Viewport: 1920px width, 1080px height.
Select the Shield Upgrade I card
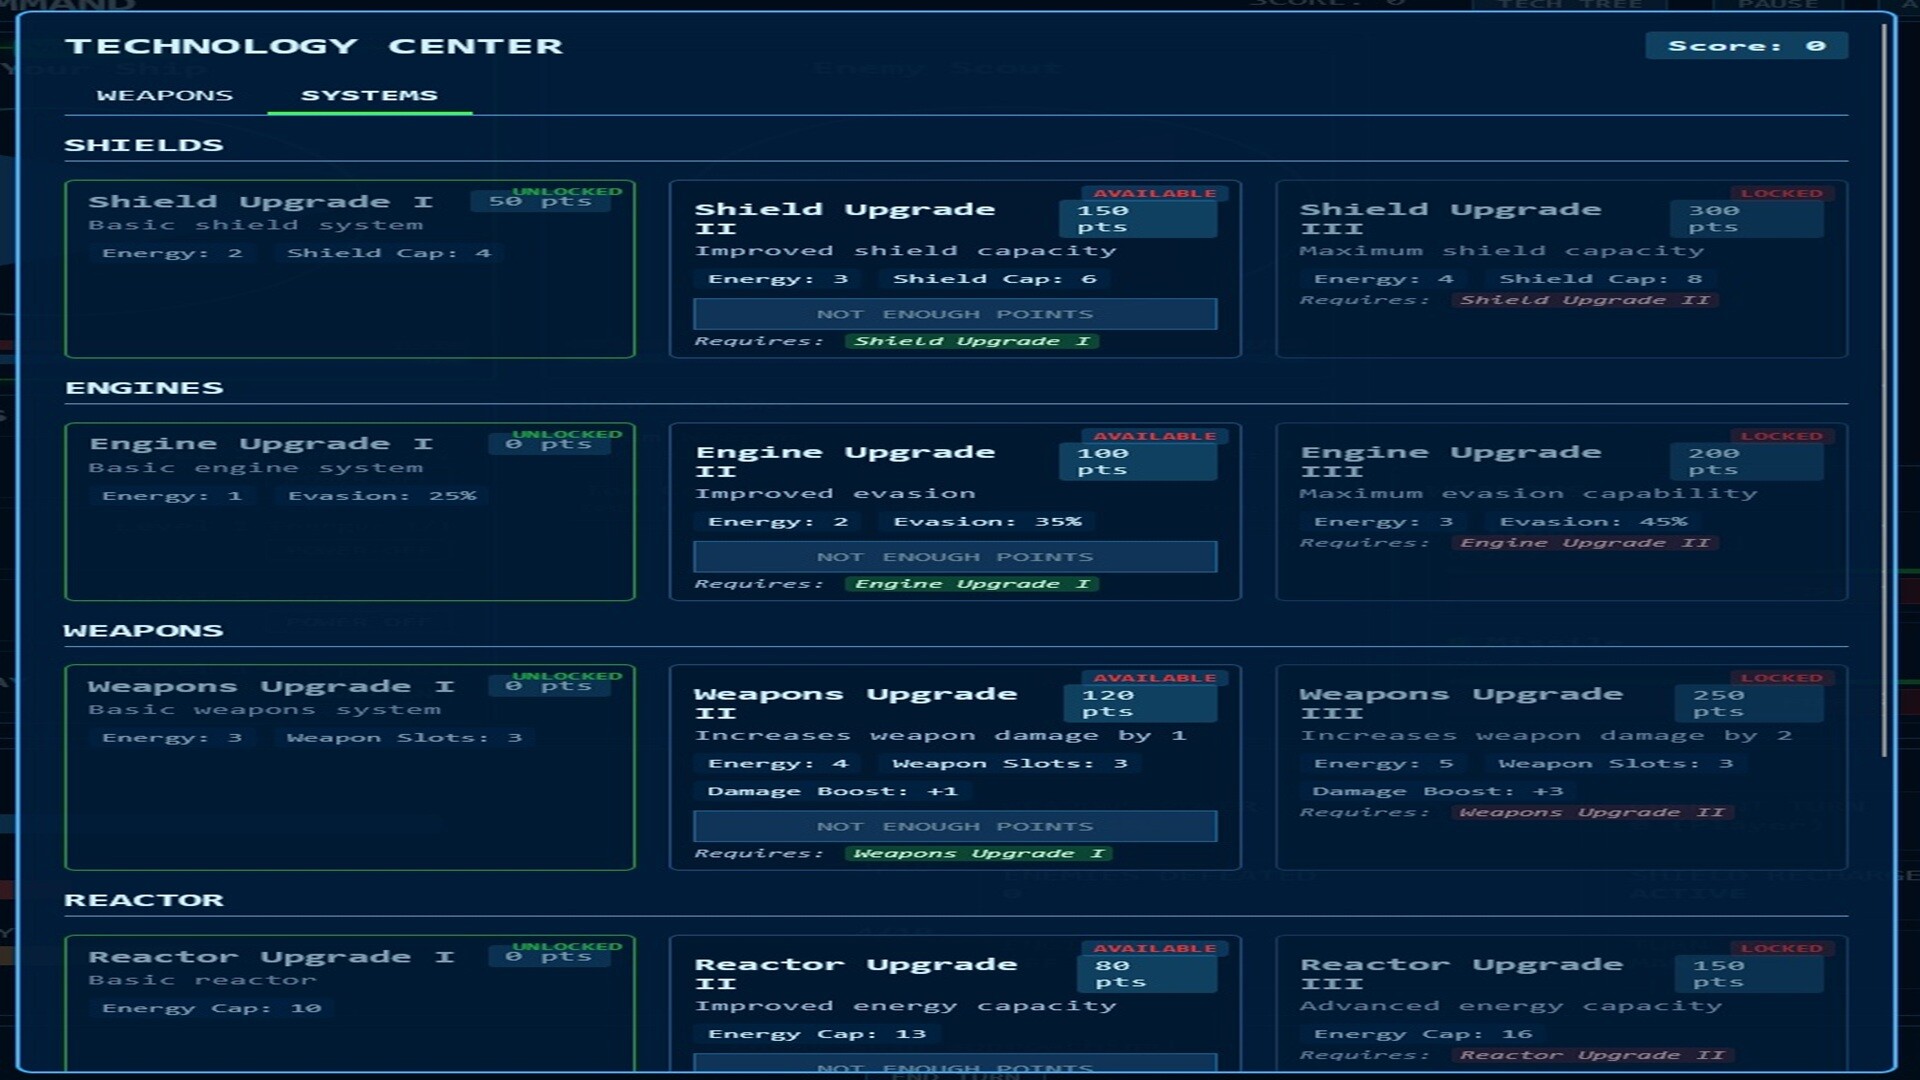350,270
